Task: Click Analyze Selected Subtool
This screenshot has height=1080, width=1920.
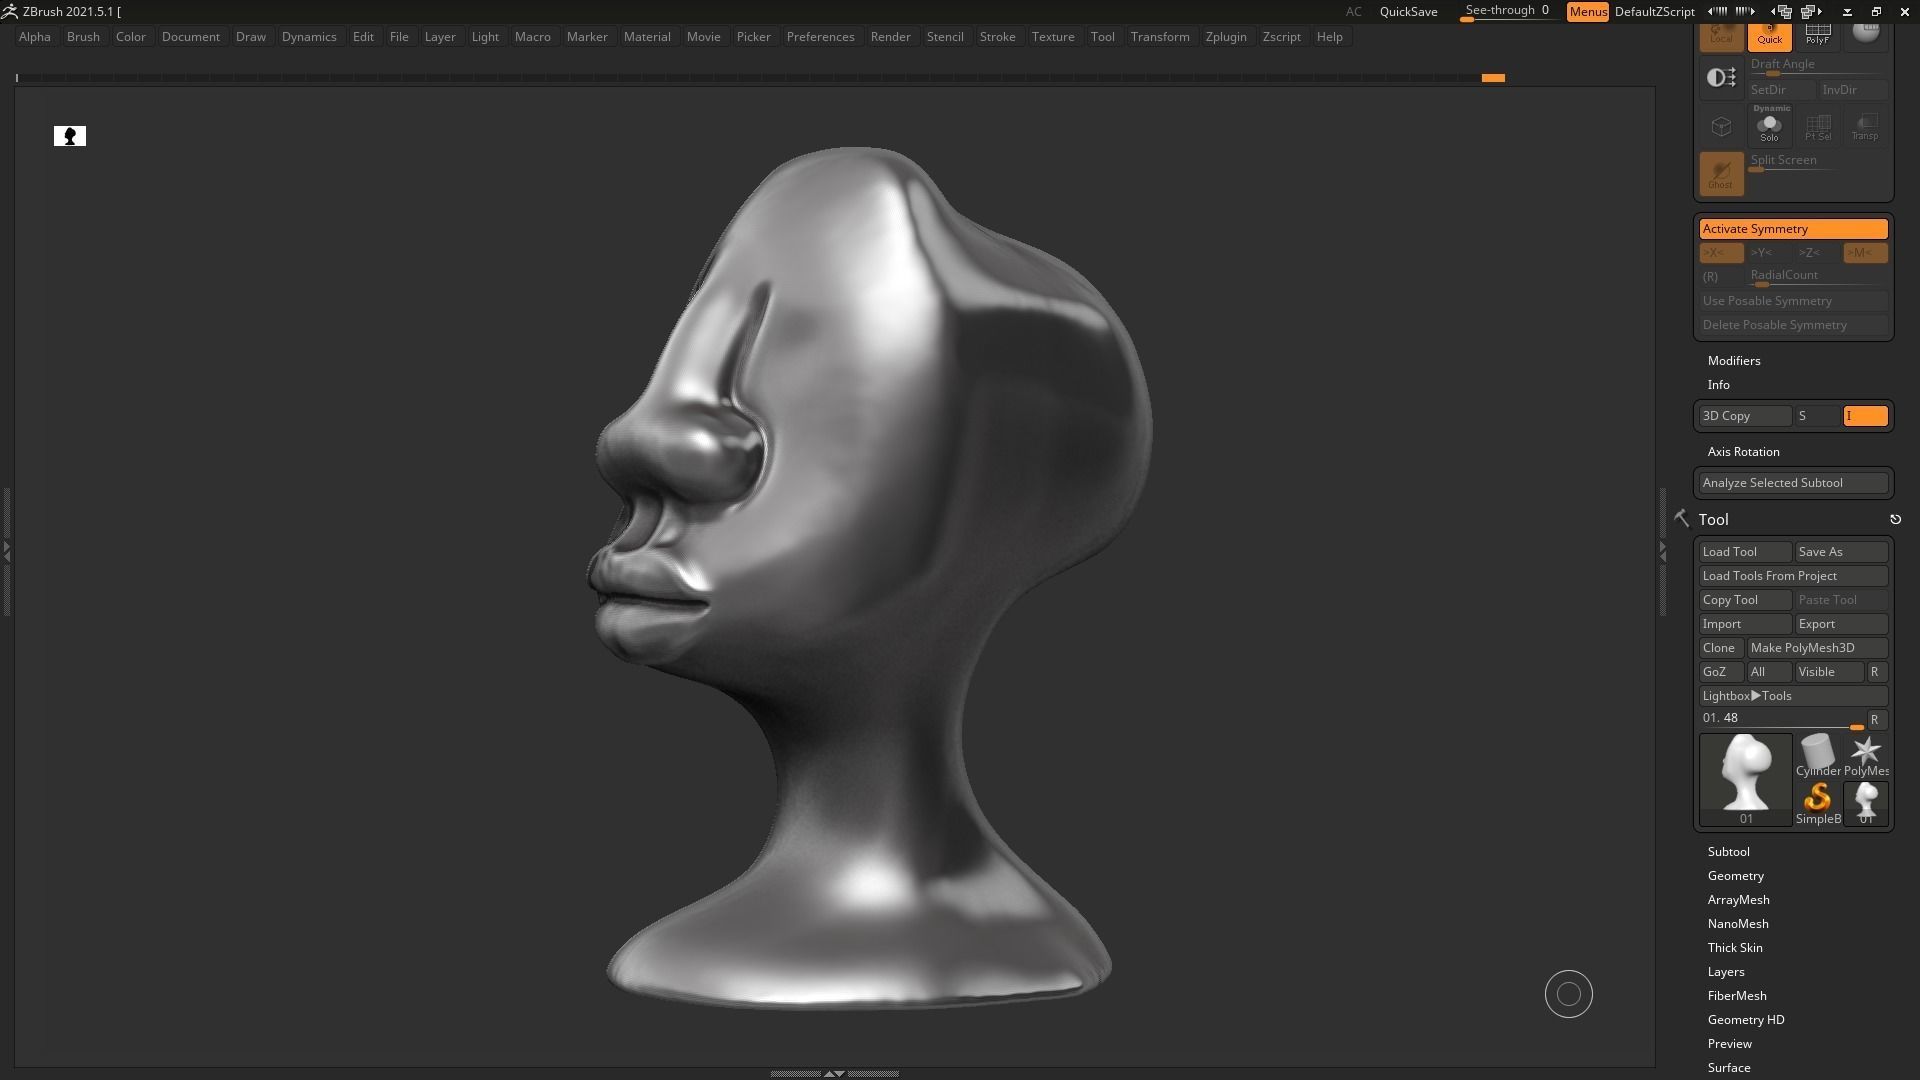Action: (1793, 483)
